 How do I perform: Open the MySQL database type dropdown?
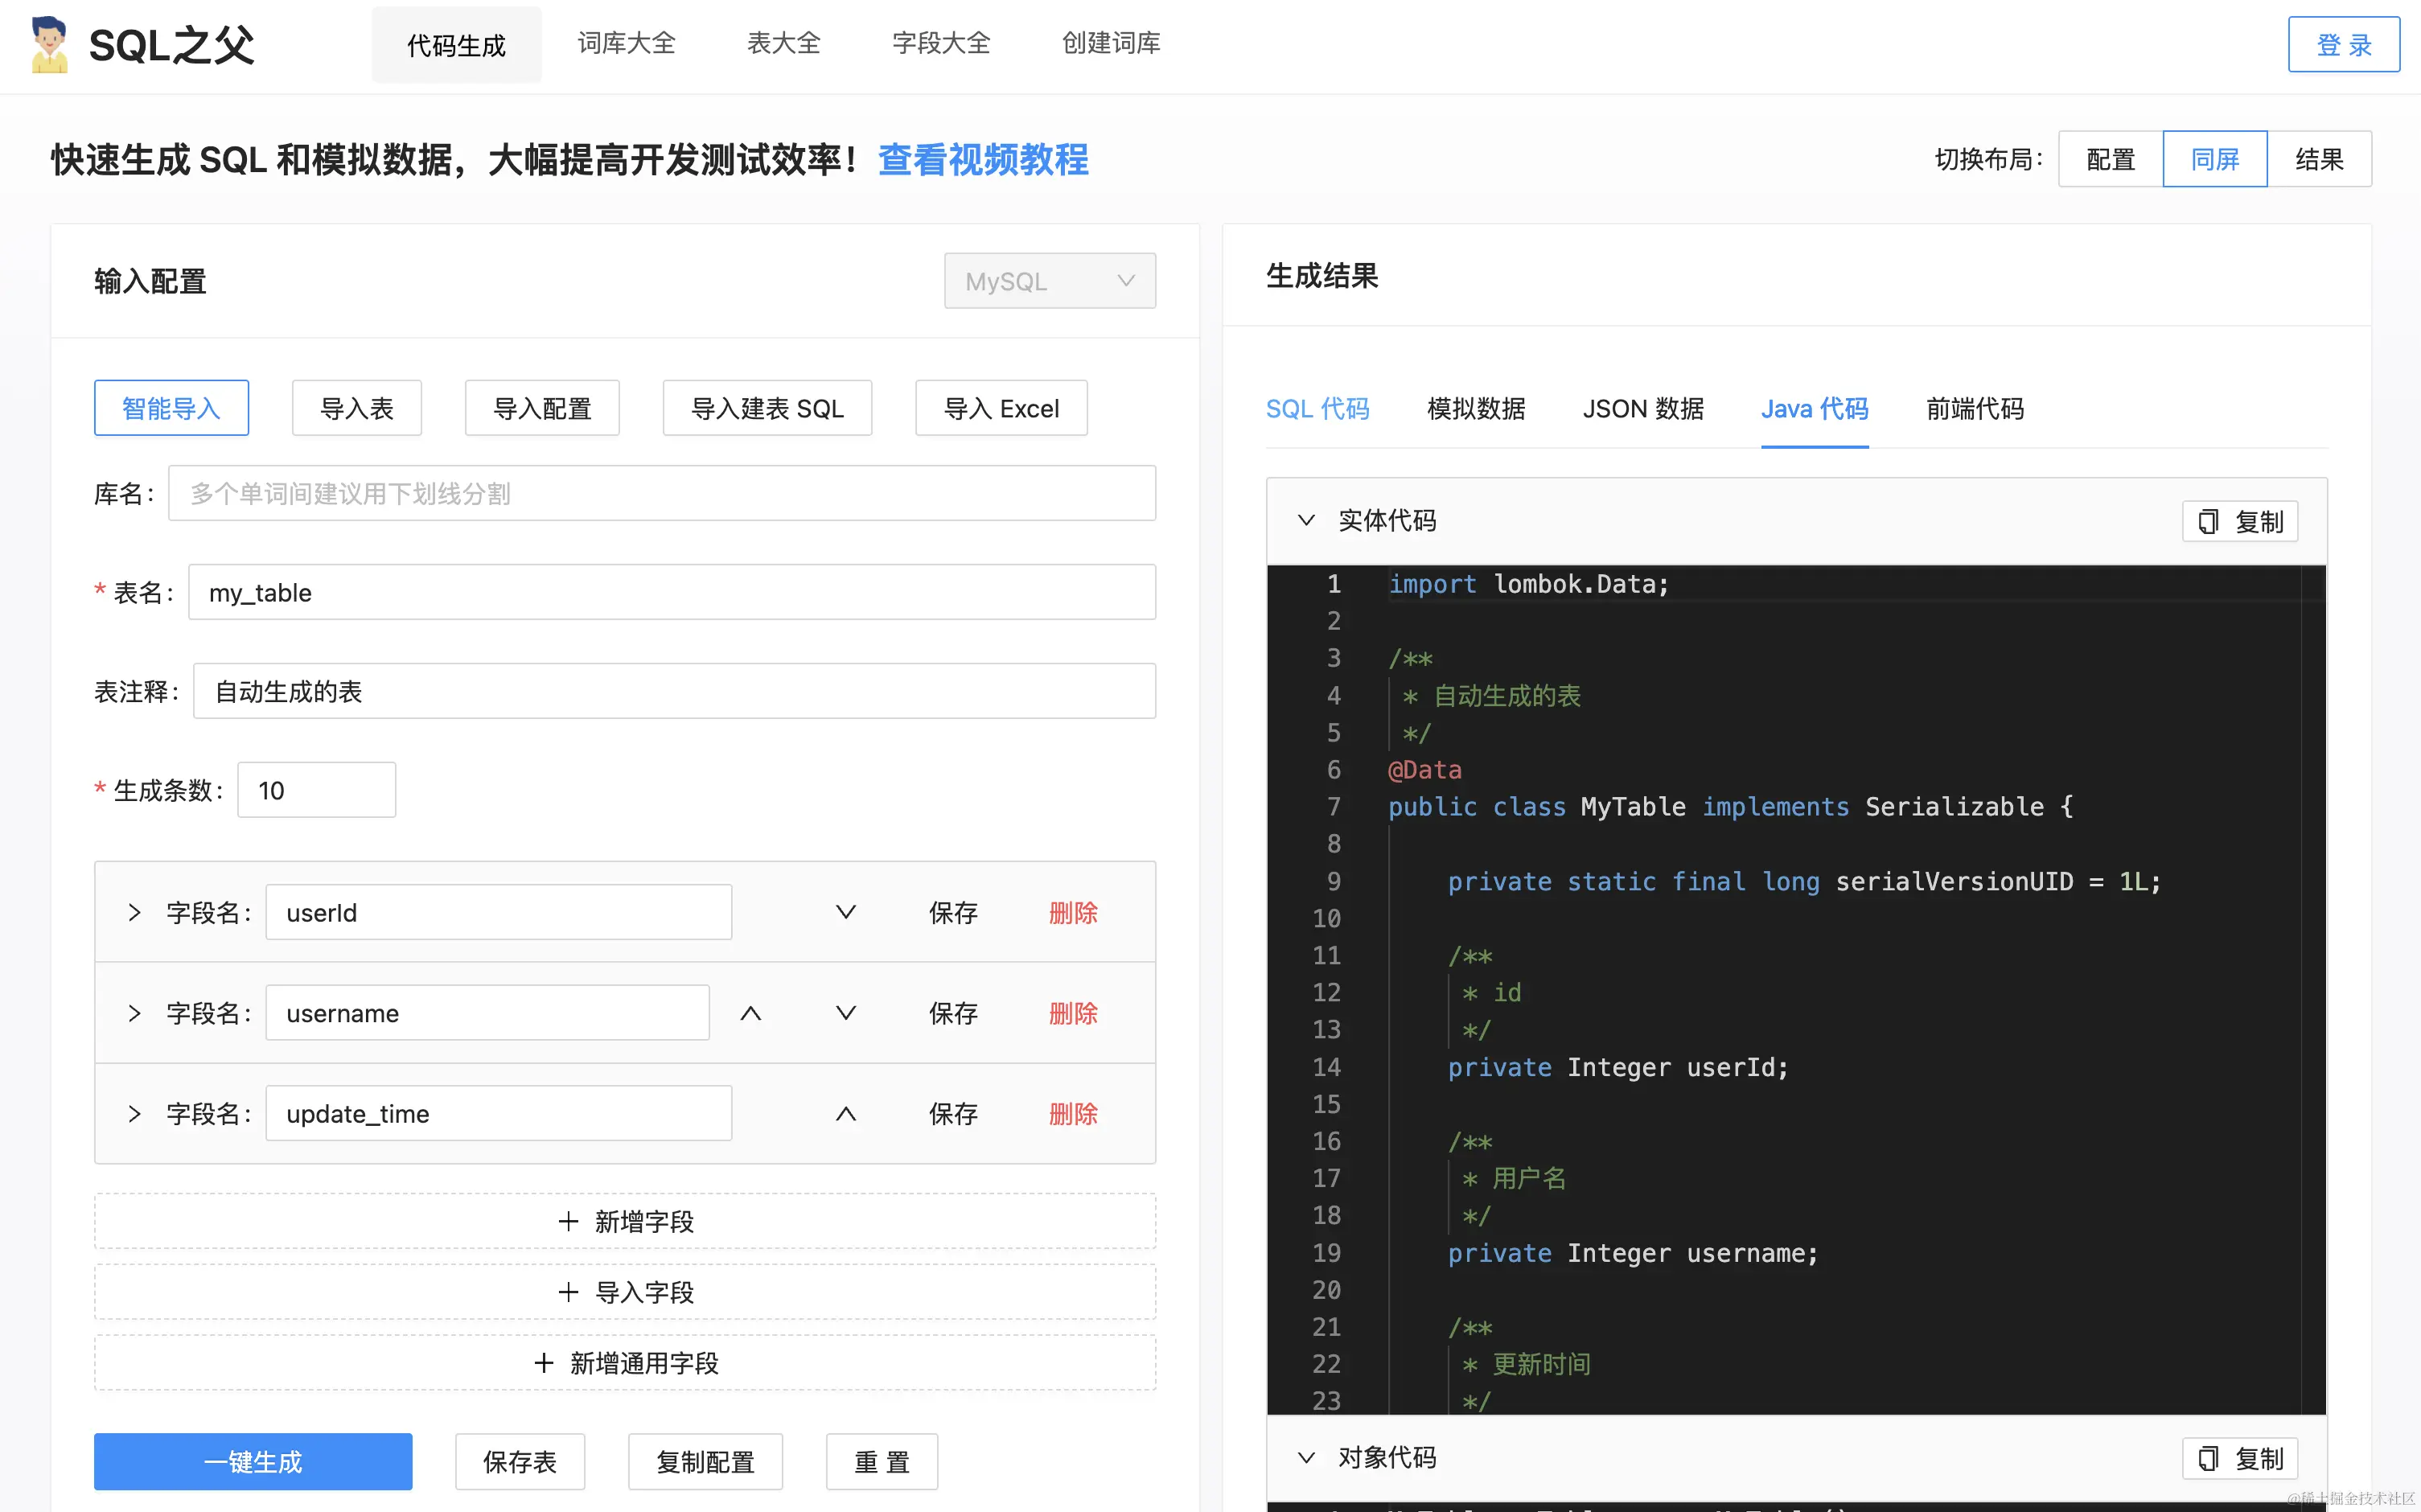click(x=1049, y=281)
